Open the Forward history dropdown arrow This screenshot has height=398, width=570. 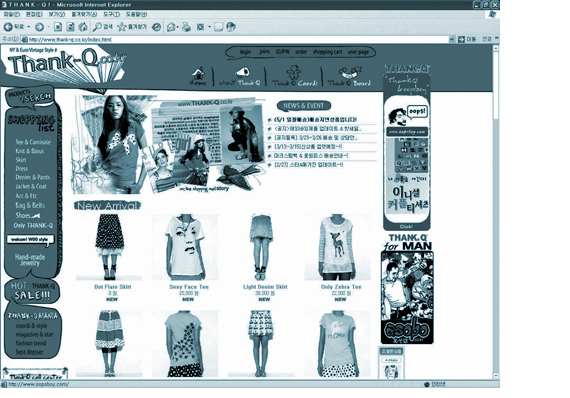coord(48,27)
